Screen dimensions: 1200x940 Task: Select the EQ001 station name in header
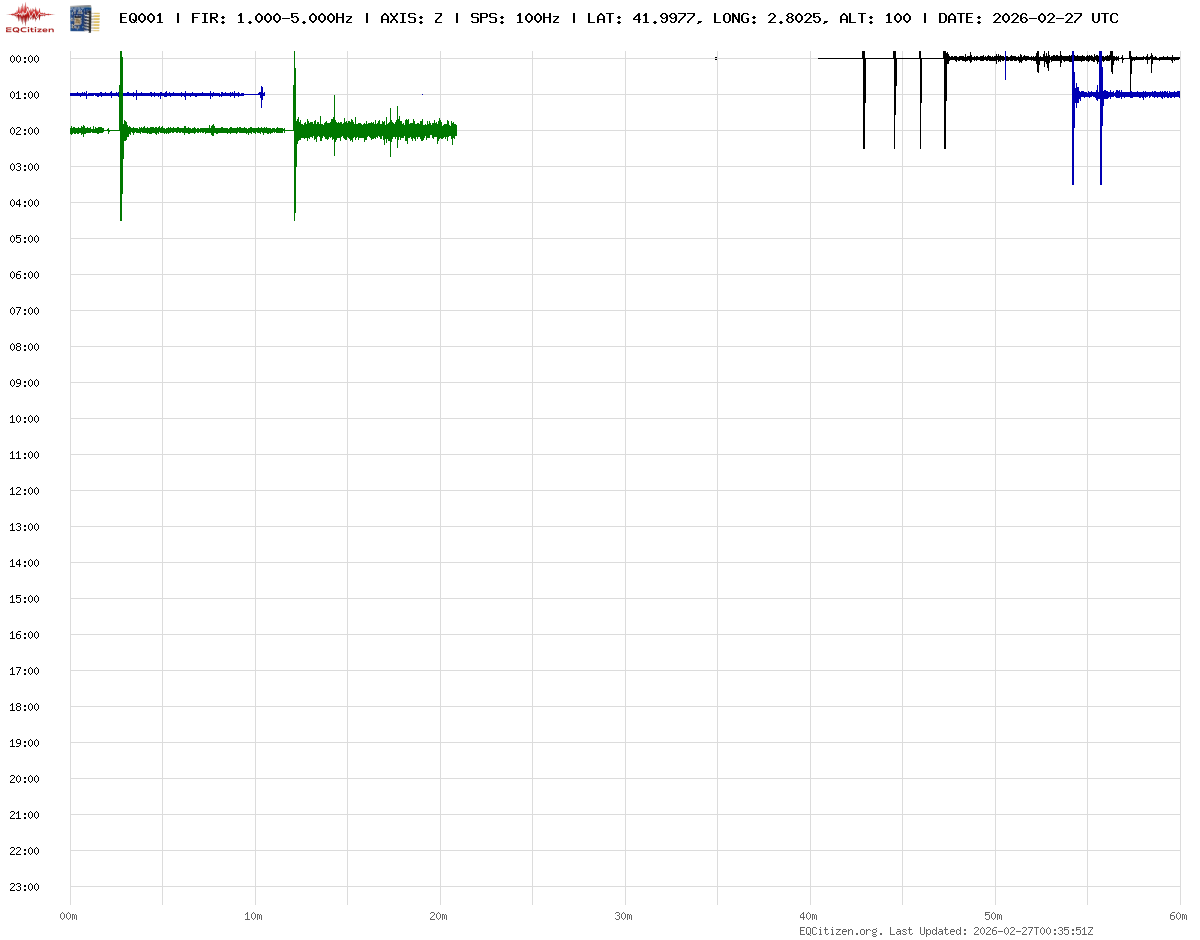click(141, 18)
